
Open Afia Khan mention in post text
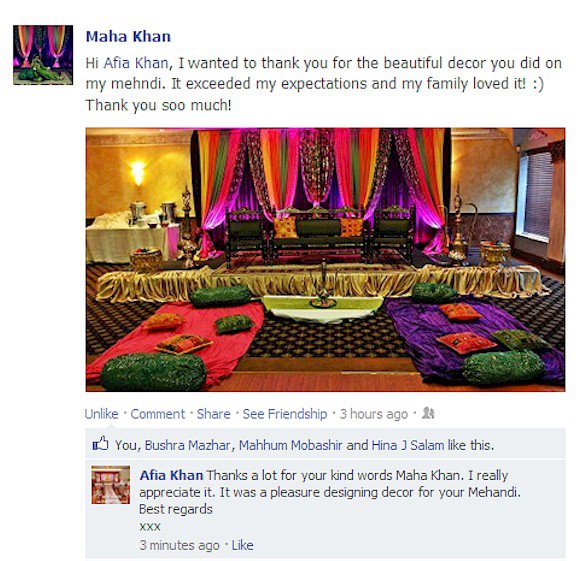[x=136, y=63]
